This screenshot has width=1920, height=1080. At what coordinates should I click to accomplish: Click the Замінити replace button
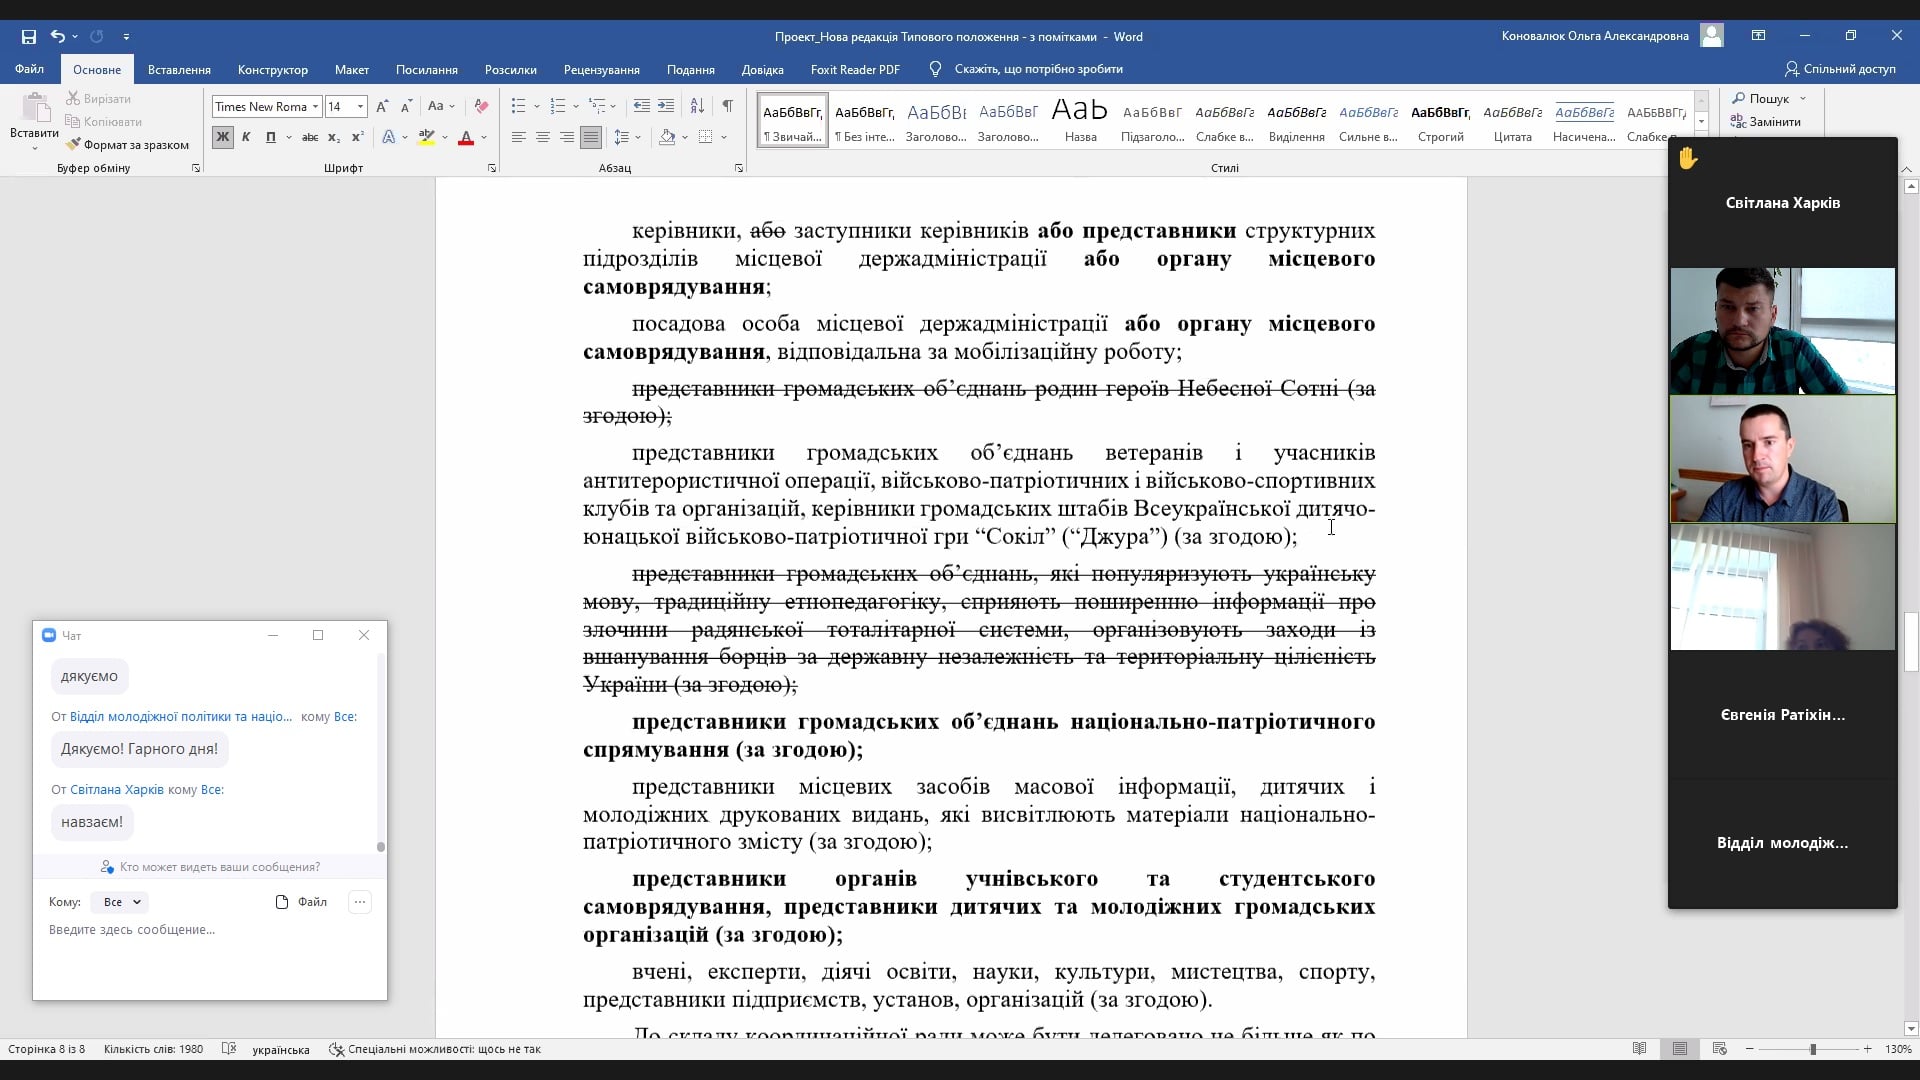(1766, 122)
